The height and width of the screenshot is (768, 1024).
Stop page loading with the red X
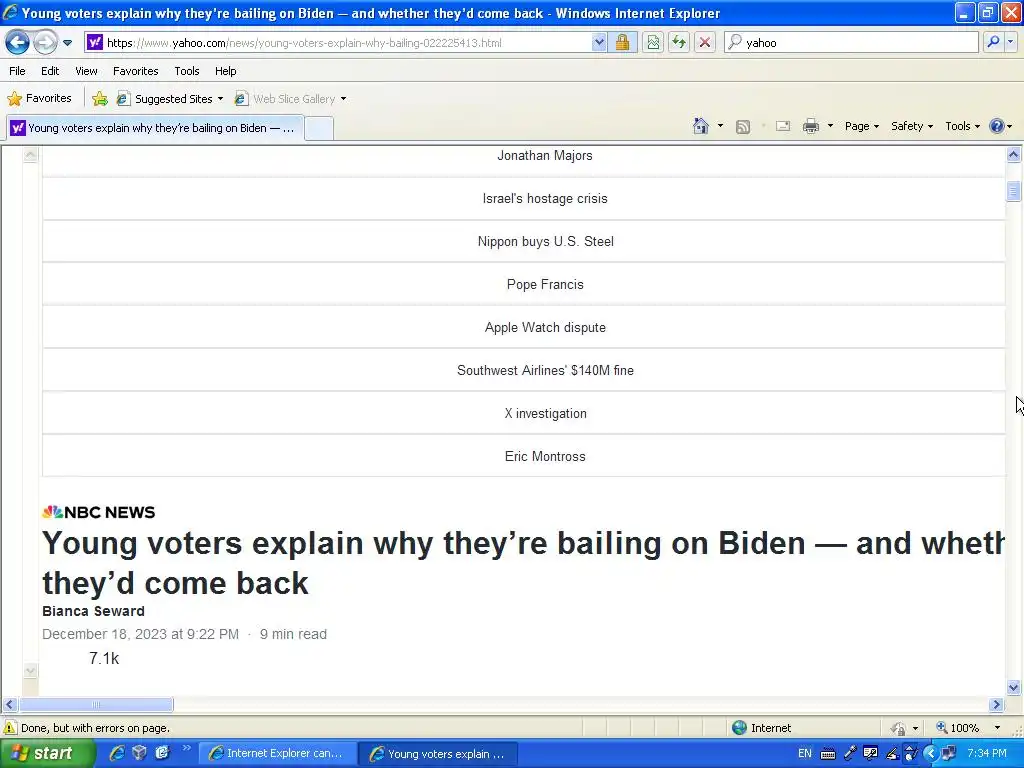pyautogui.click(x=705, y=42)
